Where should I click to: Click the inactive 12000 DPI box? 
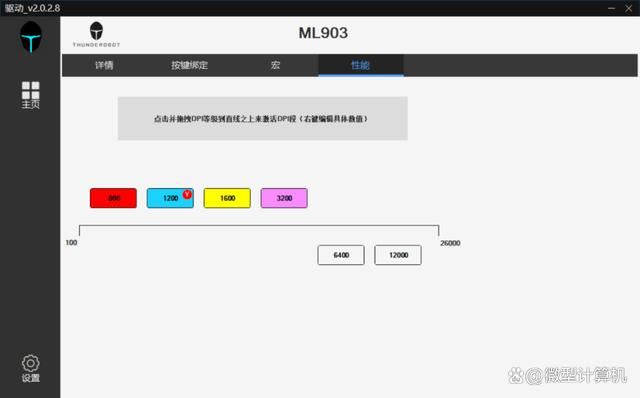pyautogui.click(x=398, y=255)
